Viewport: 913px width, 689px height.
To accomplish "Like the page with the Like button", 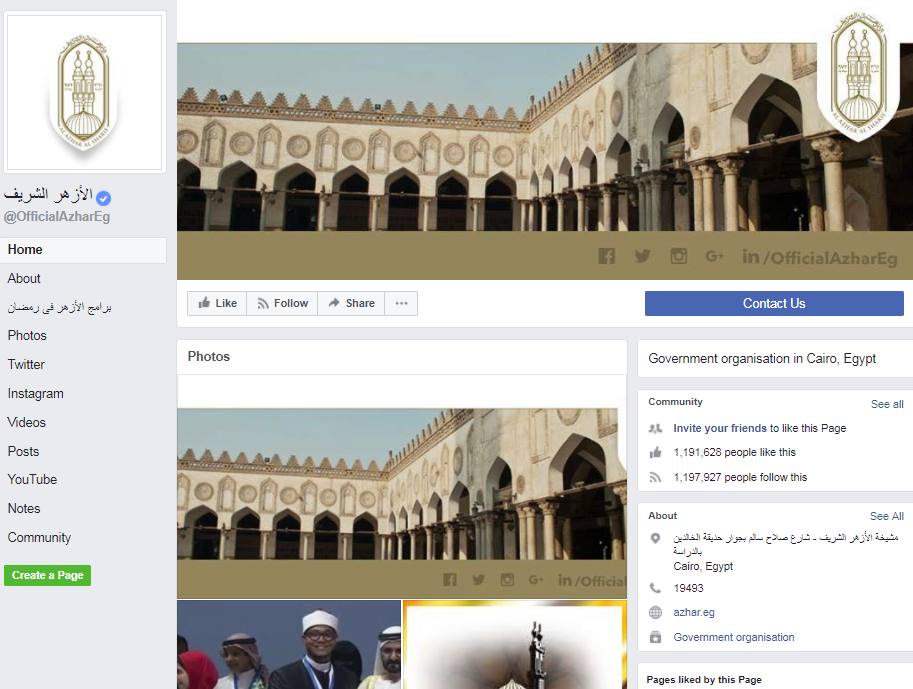I will point(217,303).
